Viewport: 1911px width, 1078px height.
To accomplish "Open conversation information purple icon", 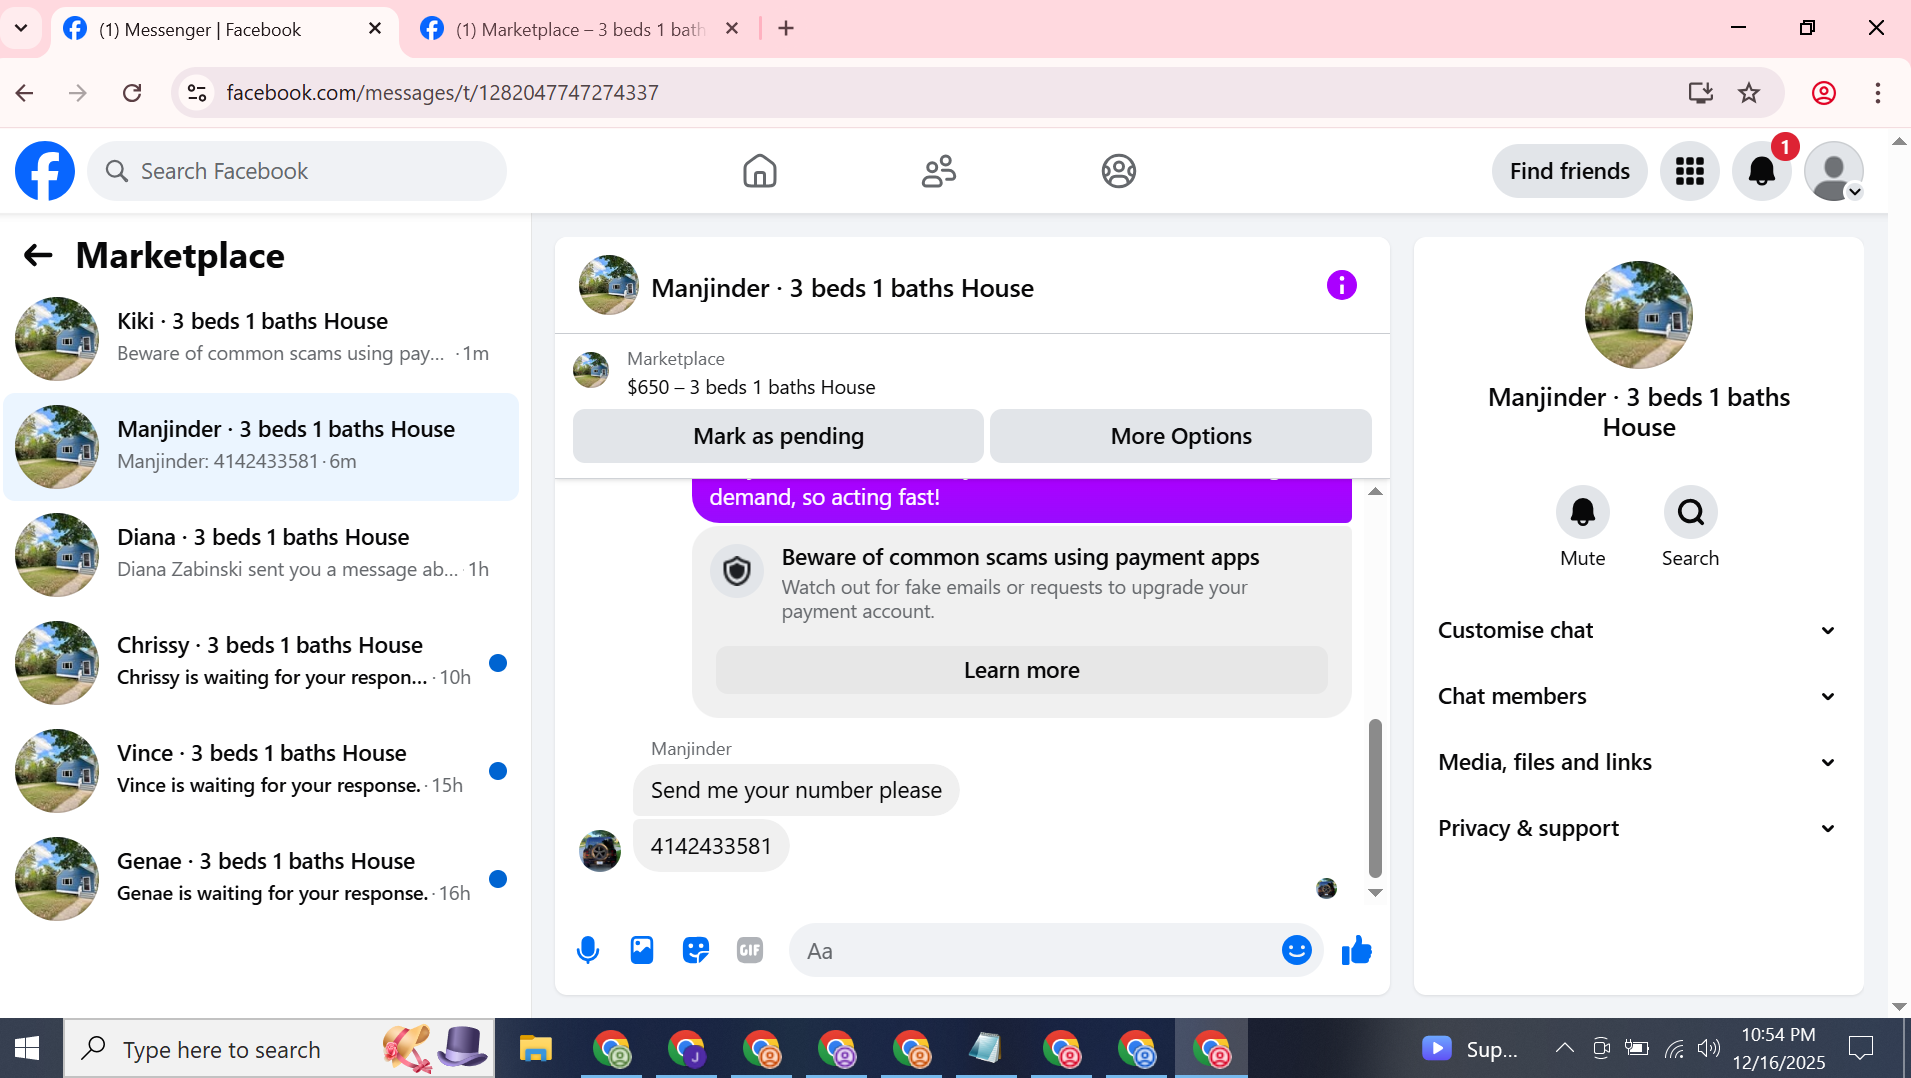I will click(x=1342, y=286).
